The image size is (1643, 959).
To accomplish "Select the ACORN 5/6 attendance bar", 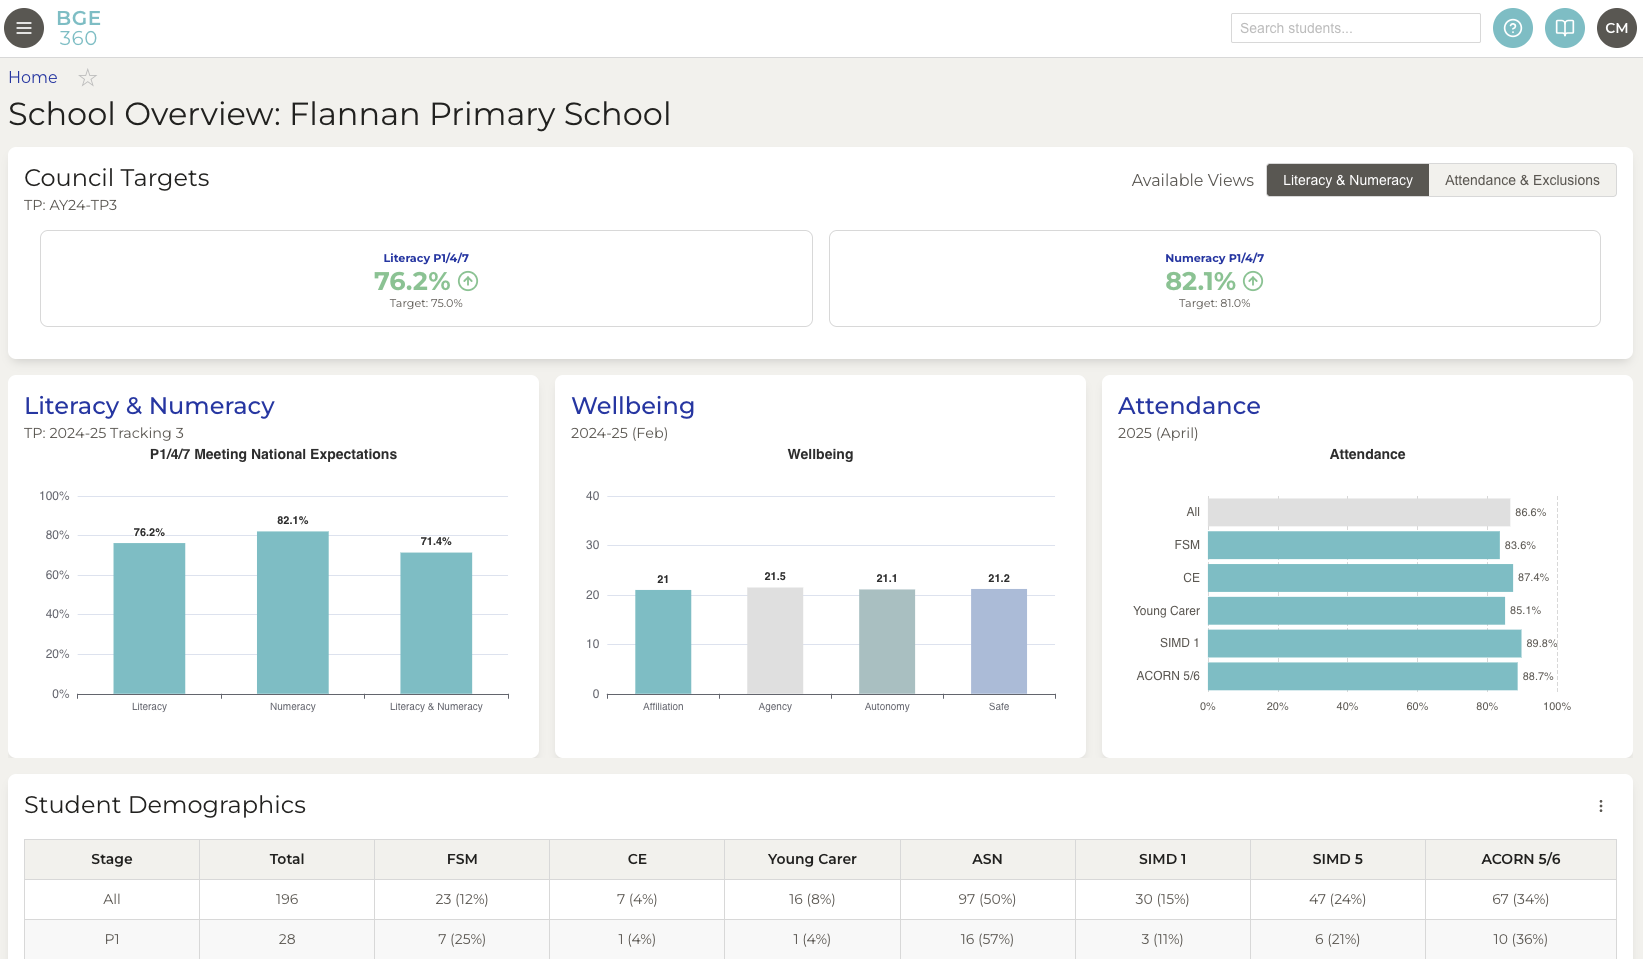I will (1363, 676).
